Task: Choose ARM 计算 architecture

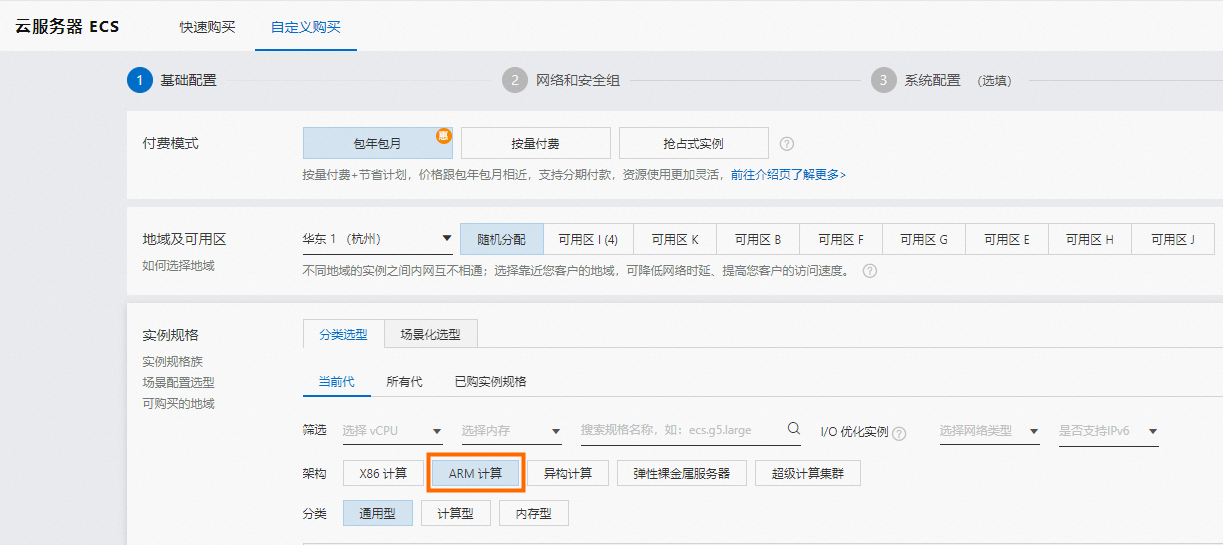Action: [476, 473]
